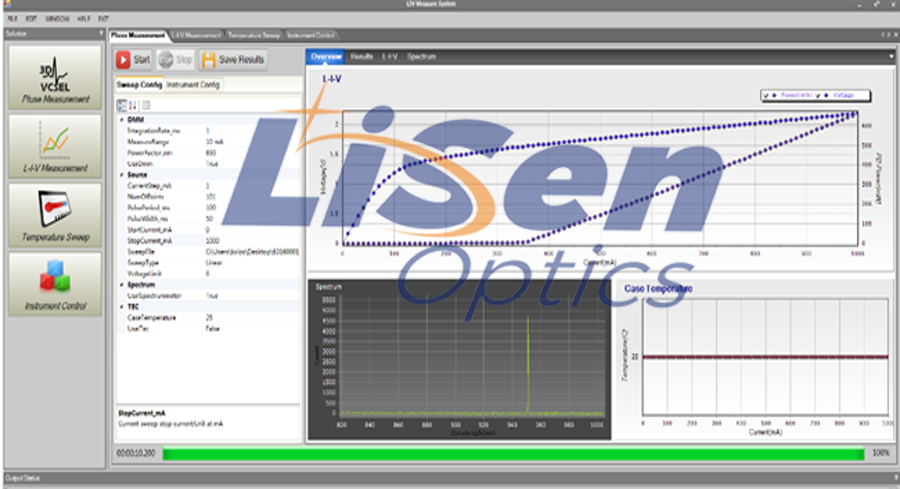Click the Output Status panel header
The image size is (900, 489).
click(x=450, y=478)
